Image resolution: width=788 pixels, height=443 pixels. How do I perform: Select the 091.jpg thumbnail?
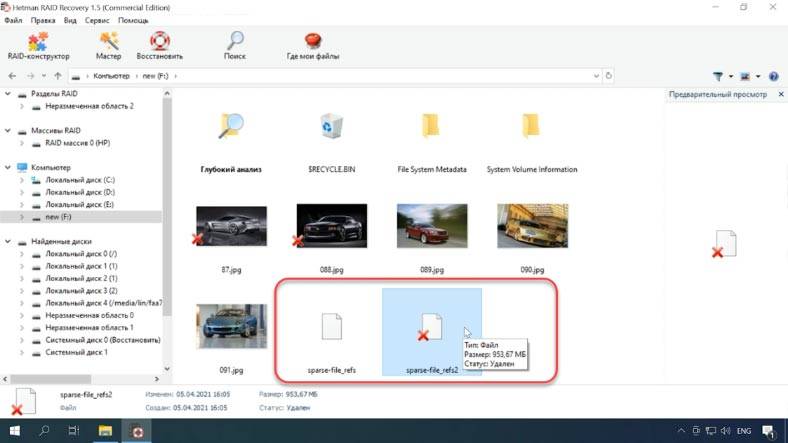tap(231, 326)
